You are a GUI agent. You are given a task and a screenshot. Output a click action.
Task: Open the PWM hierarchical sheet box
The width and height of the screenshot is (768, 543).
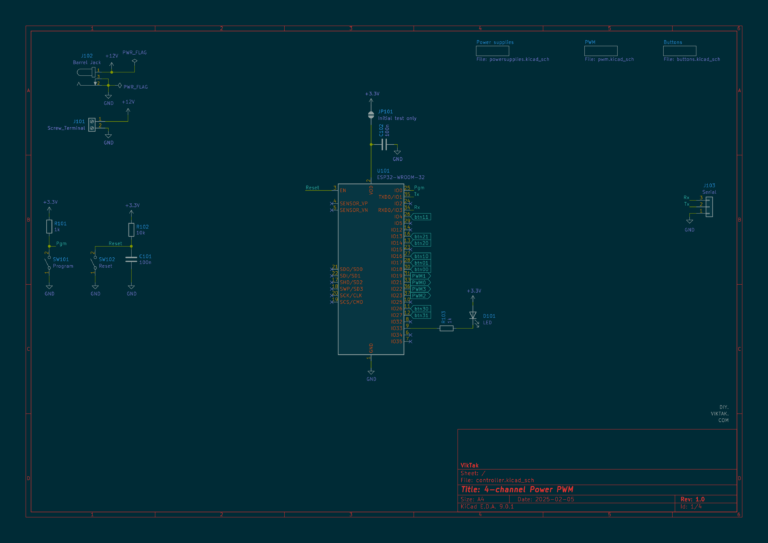point(601,51)
